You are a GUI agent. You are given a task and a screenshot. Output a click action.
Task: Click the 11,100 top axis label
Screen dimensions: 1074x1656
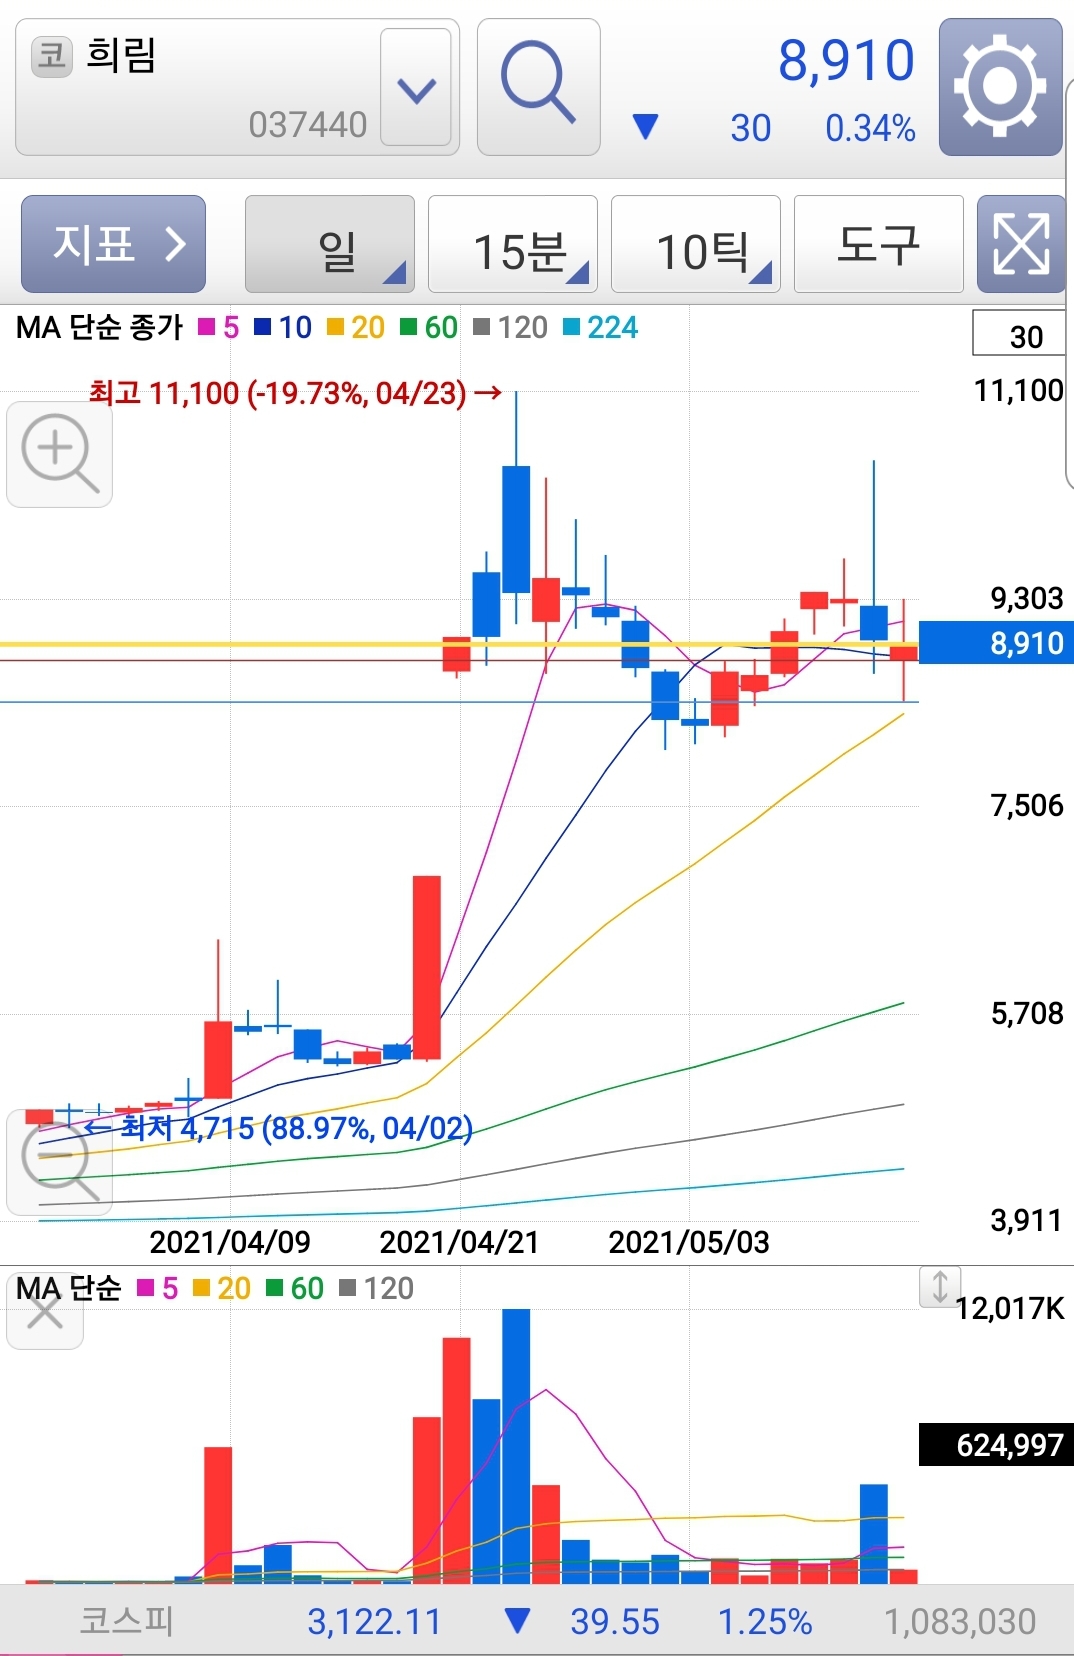[1019, 390]
